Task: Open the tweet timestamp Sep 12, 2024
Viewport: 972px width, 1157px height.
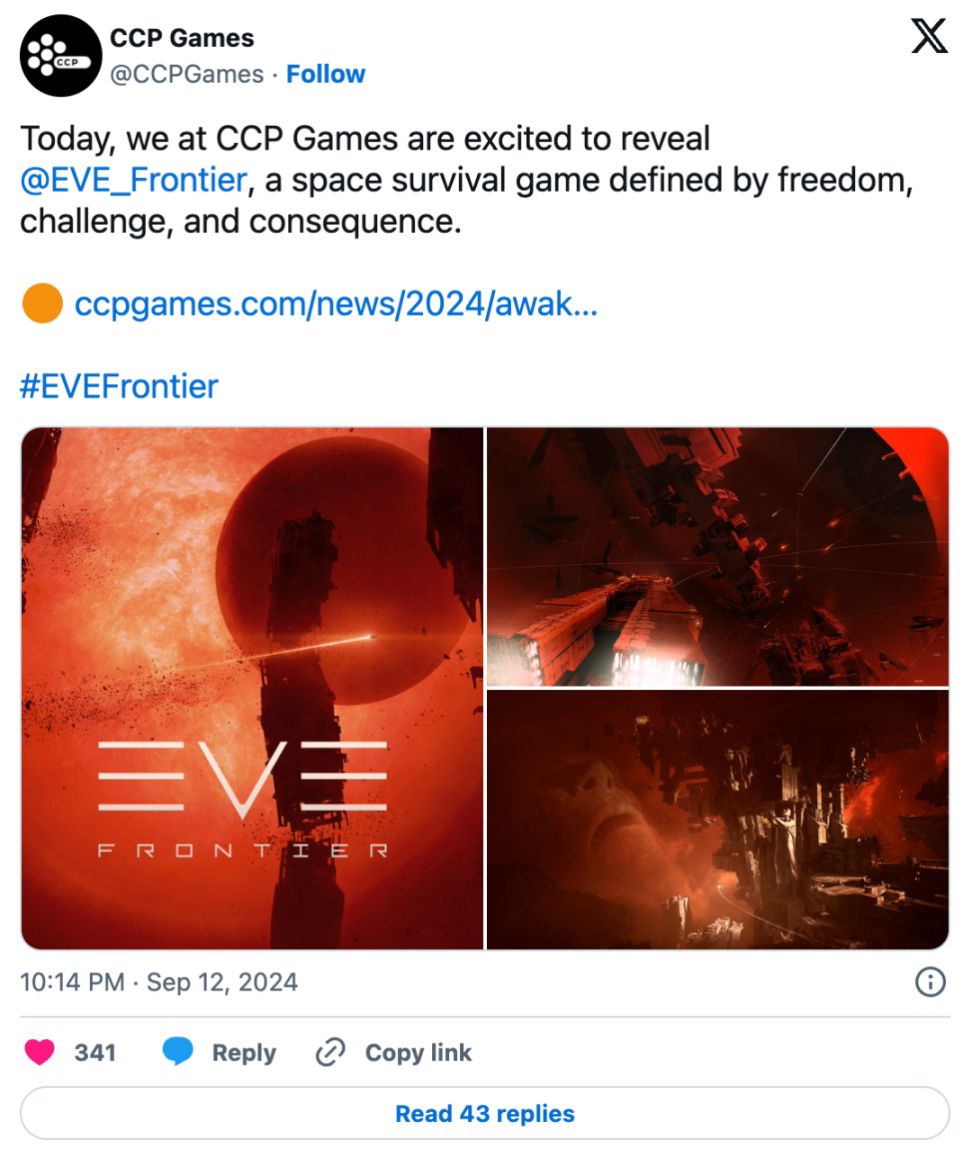Action: point(159,982)
